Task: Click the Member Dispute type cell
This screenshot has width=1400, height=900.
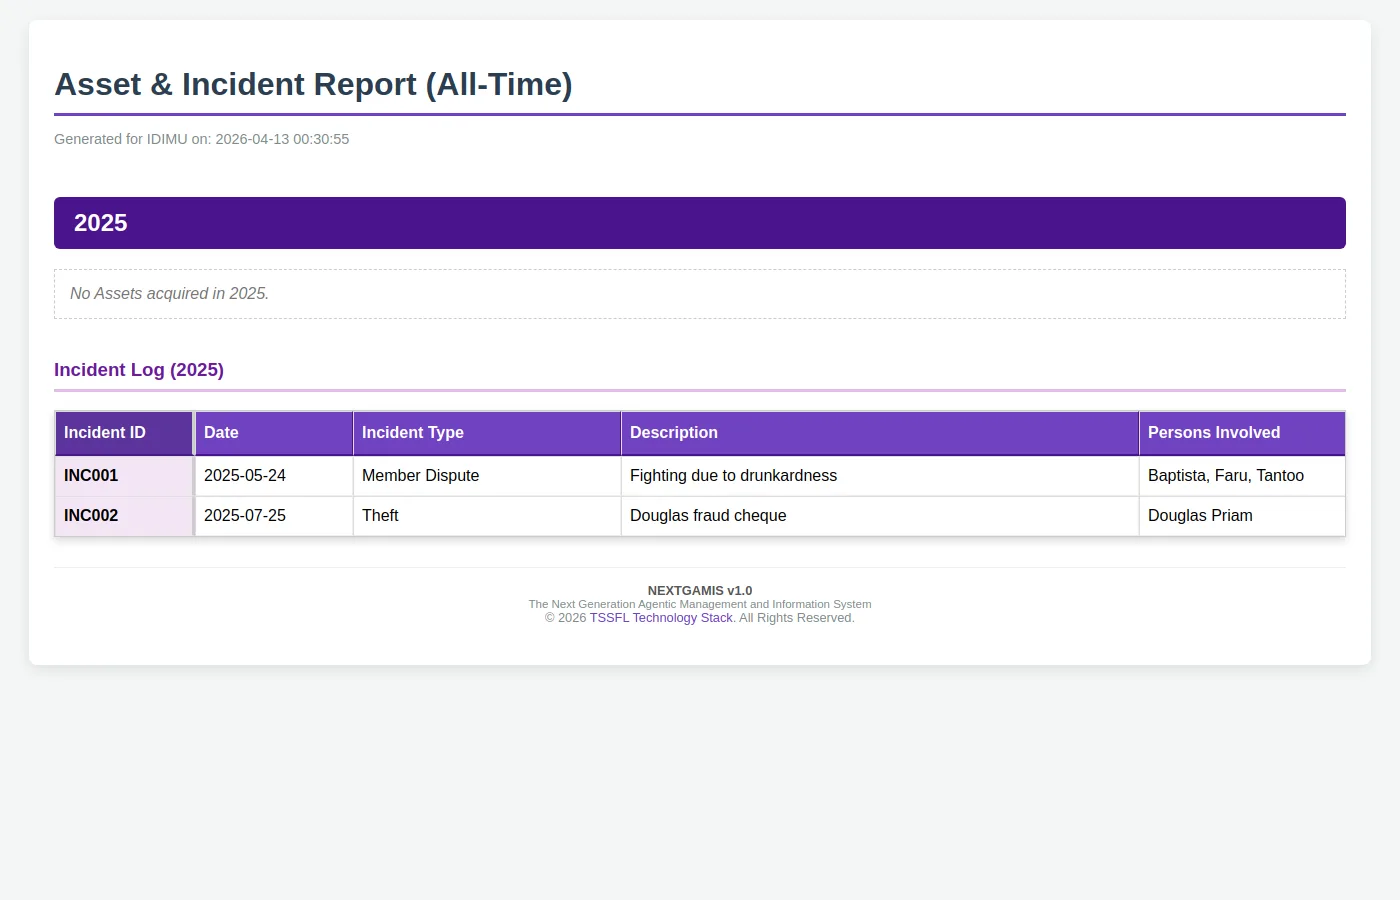Action: click(487, 476)
